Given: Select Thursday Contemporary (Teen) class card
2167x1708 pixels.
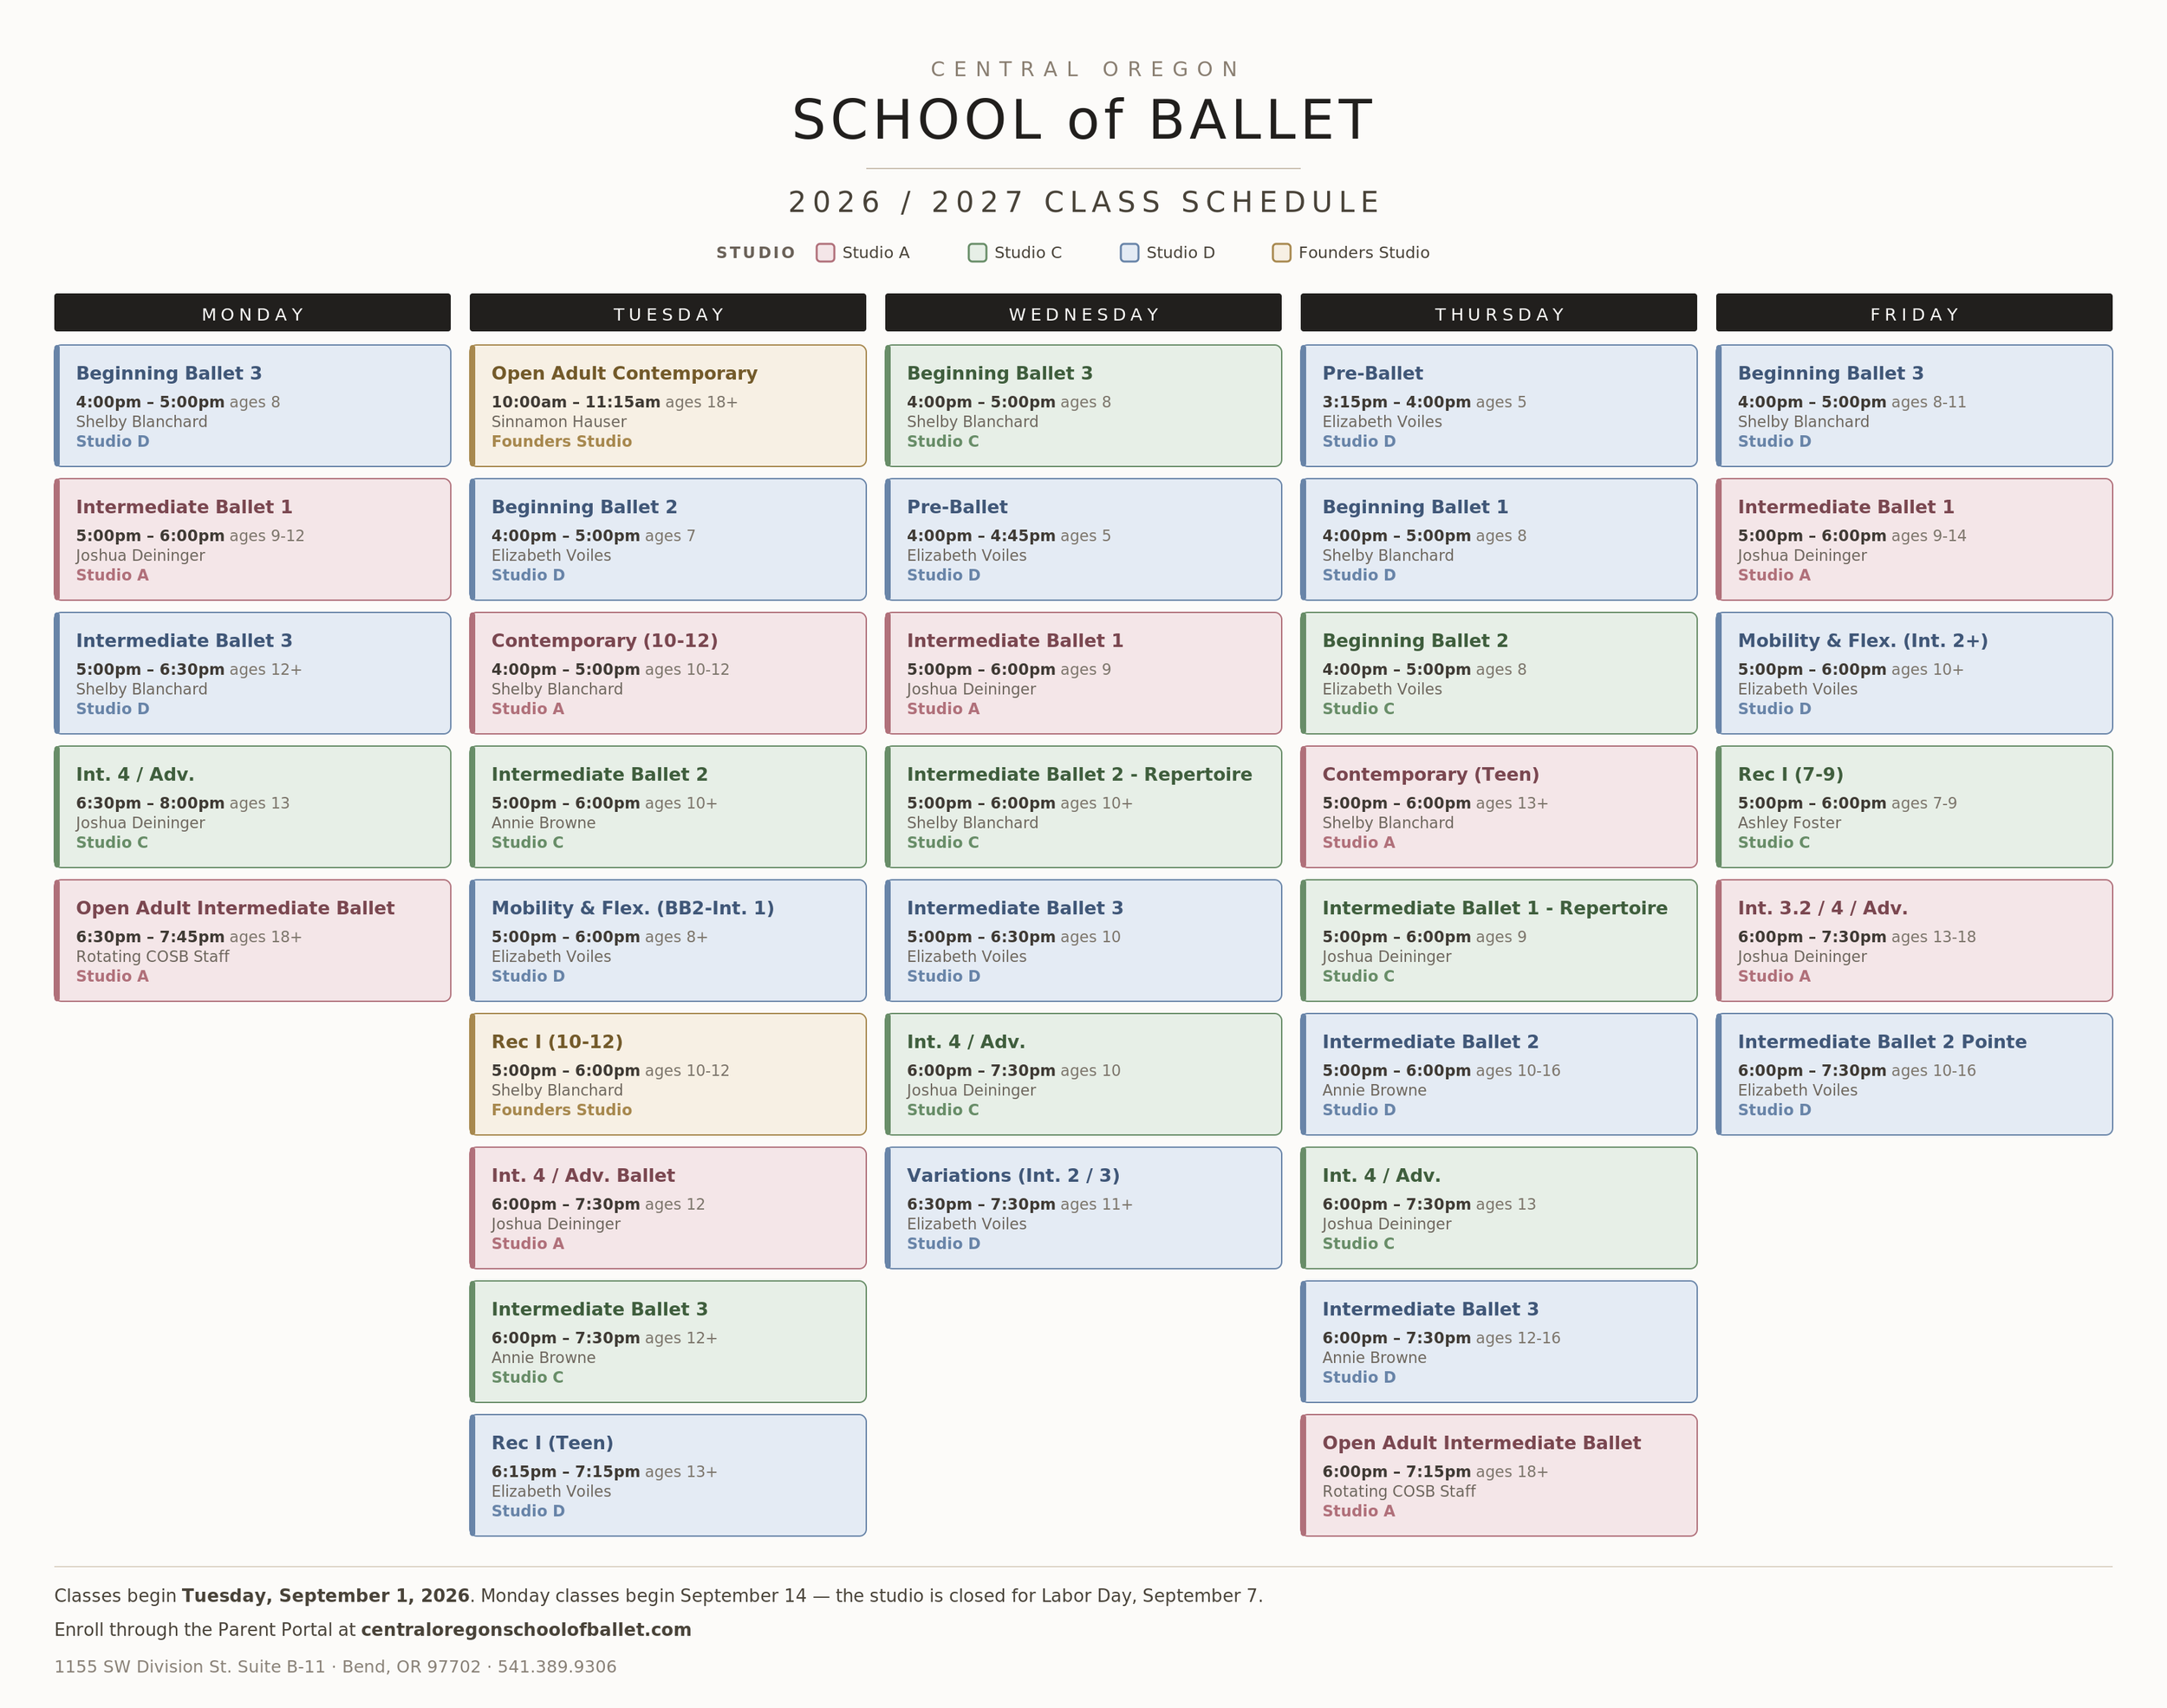Looking at the screenshot, I should (x=1498, y=807).
